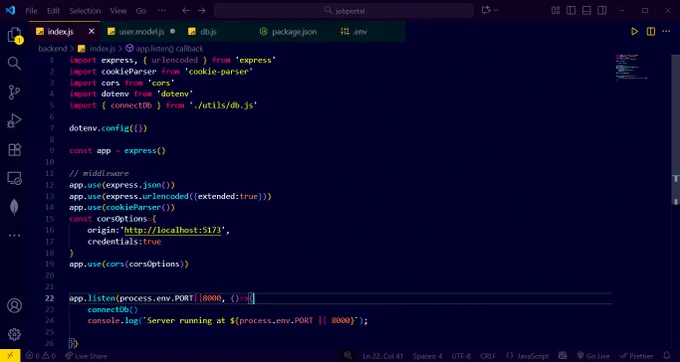680x362 pixels.
Task: Open the Copilot chat icon in title bar
Action: [x=486, y=10]
